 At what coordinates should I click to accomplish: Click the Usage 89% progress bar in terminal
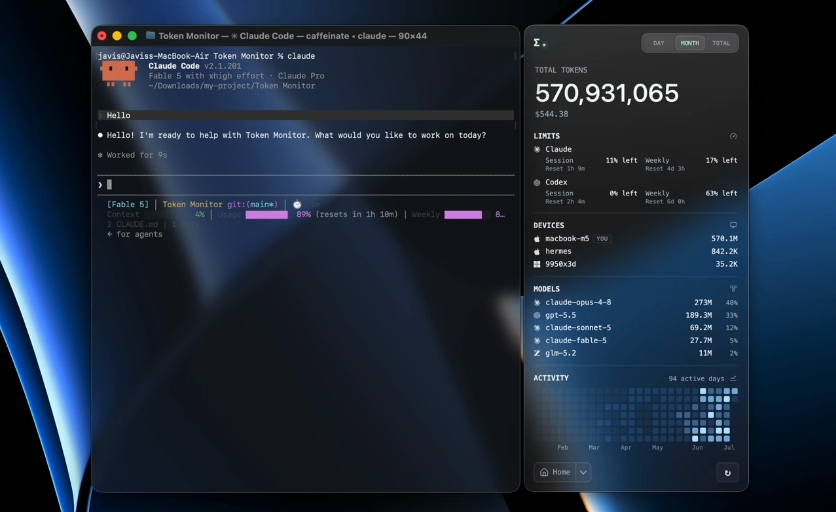pyautogui.click(x=267, y=214)
